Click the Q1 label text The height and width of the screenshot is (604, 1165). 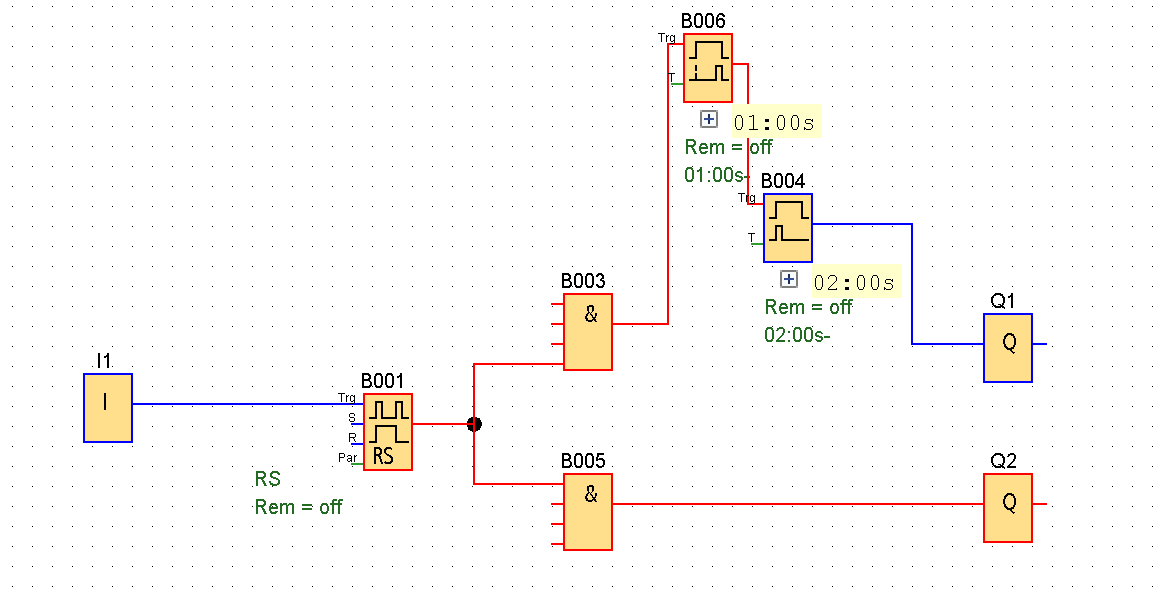tap(1002, 301)
